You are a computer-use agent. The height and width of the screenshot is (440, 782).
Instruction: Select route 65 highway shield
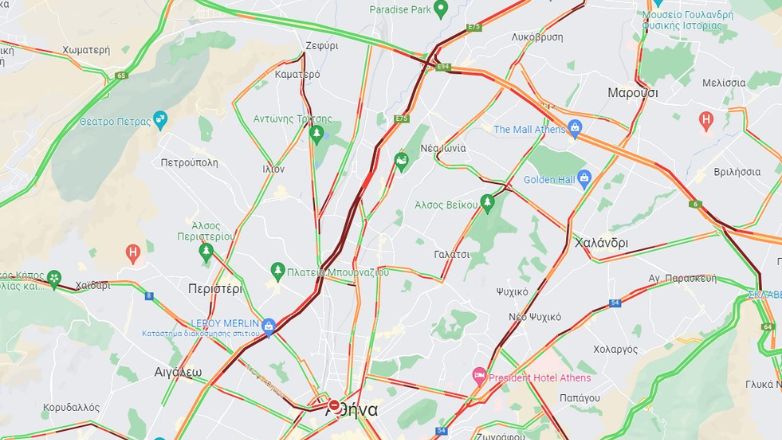tap(121, 76)
